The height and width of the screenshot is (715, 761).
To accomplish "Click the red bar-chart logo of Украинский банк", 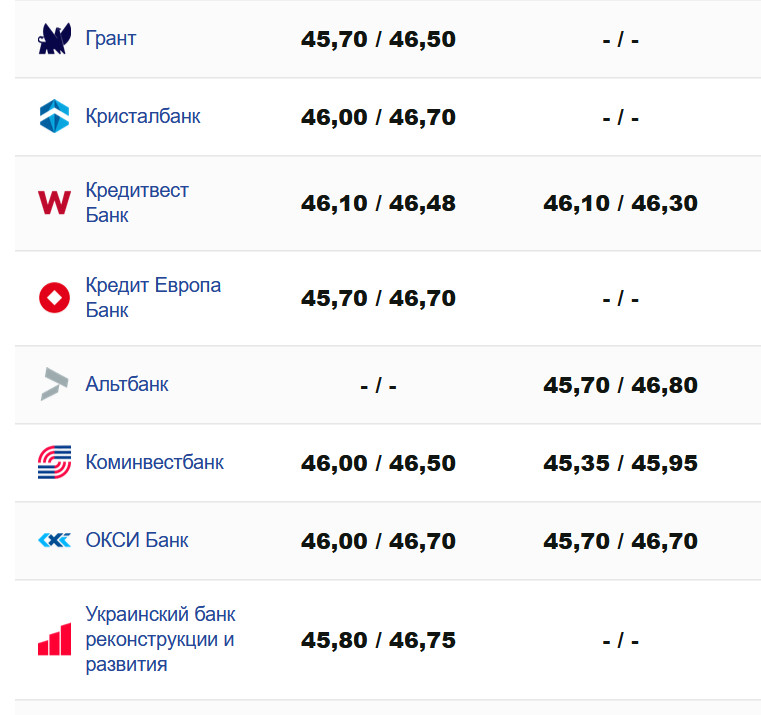I will click(x=54, y=639).
